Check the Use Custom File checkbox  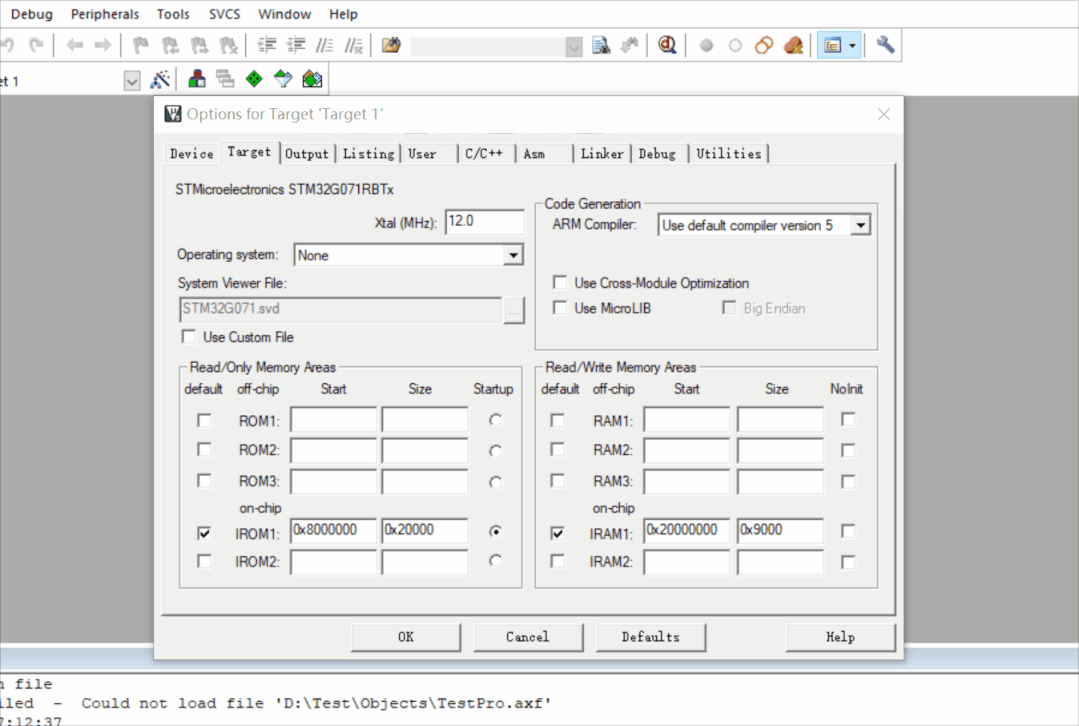click(x=189, y=337)
